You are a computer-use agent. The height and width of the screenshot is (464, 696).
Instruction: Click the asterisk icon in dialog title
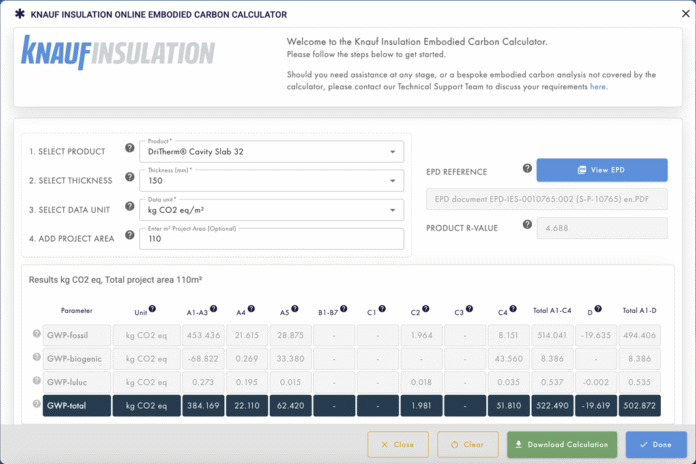click(x=20, y=14)
